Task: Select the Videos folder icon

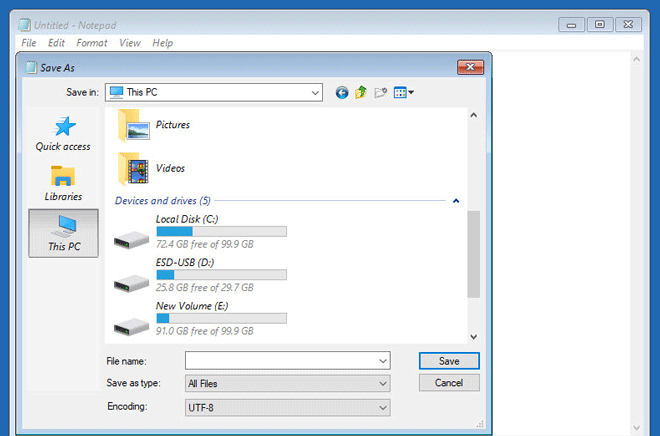Action: 133,169
